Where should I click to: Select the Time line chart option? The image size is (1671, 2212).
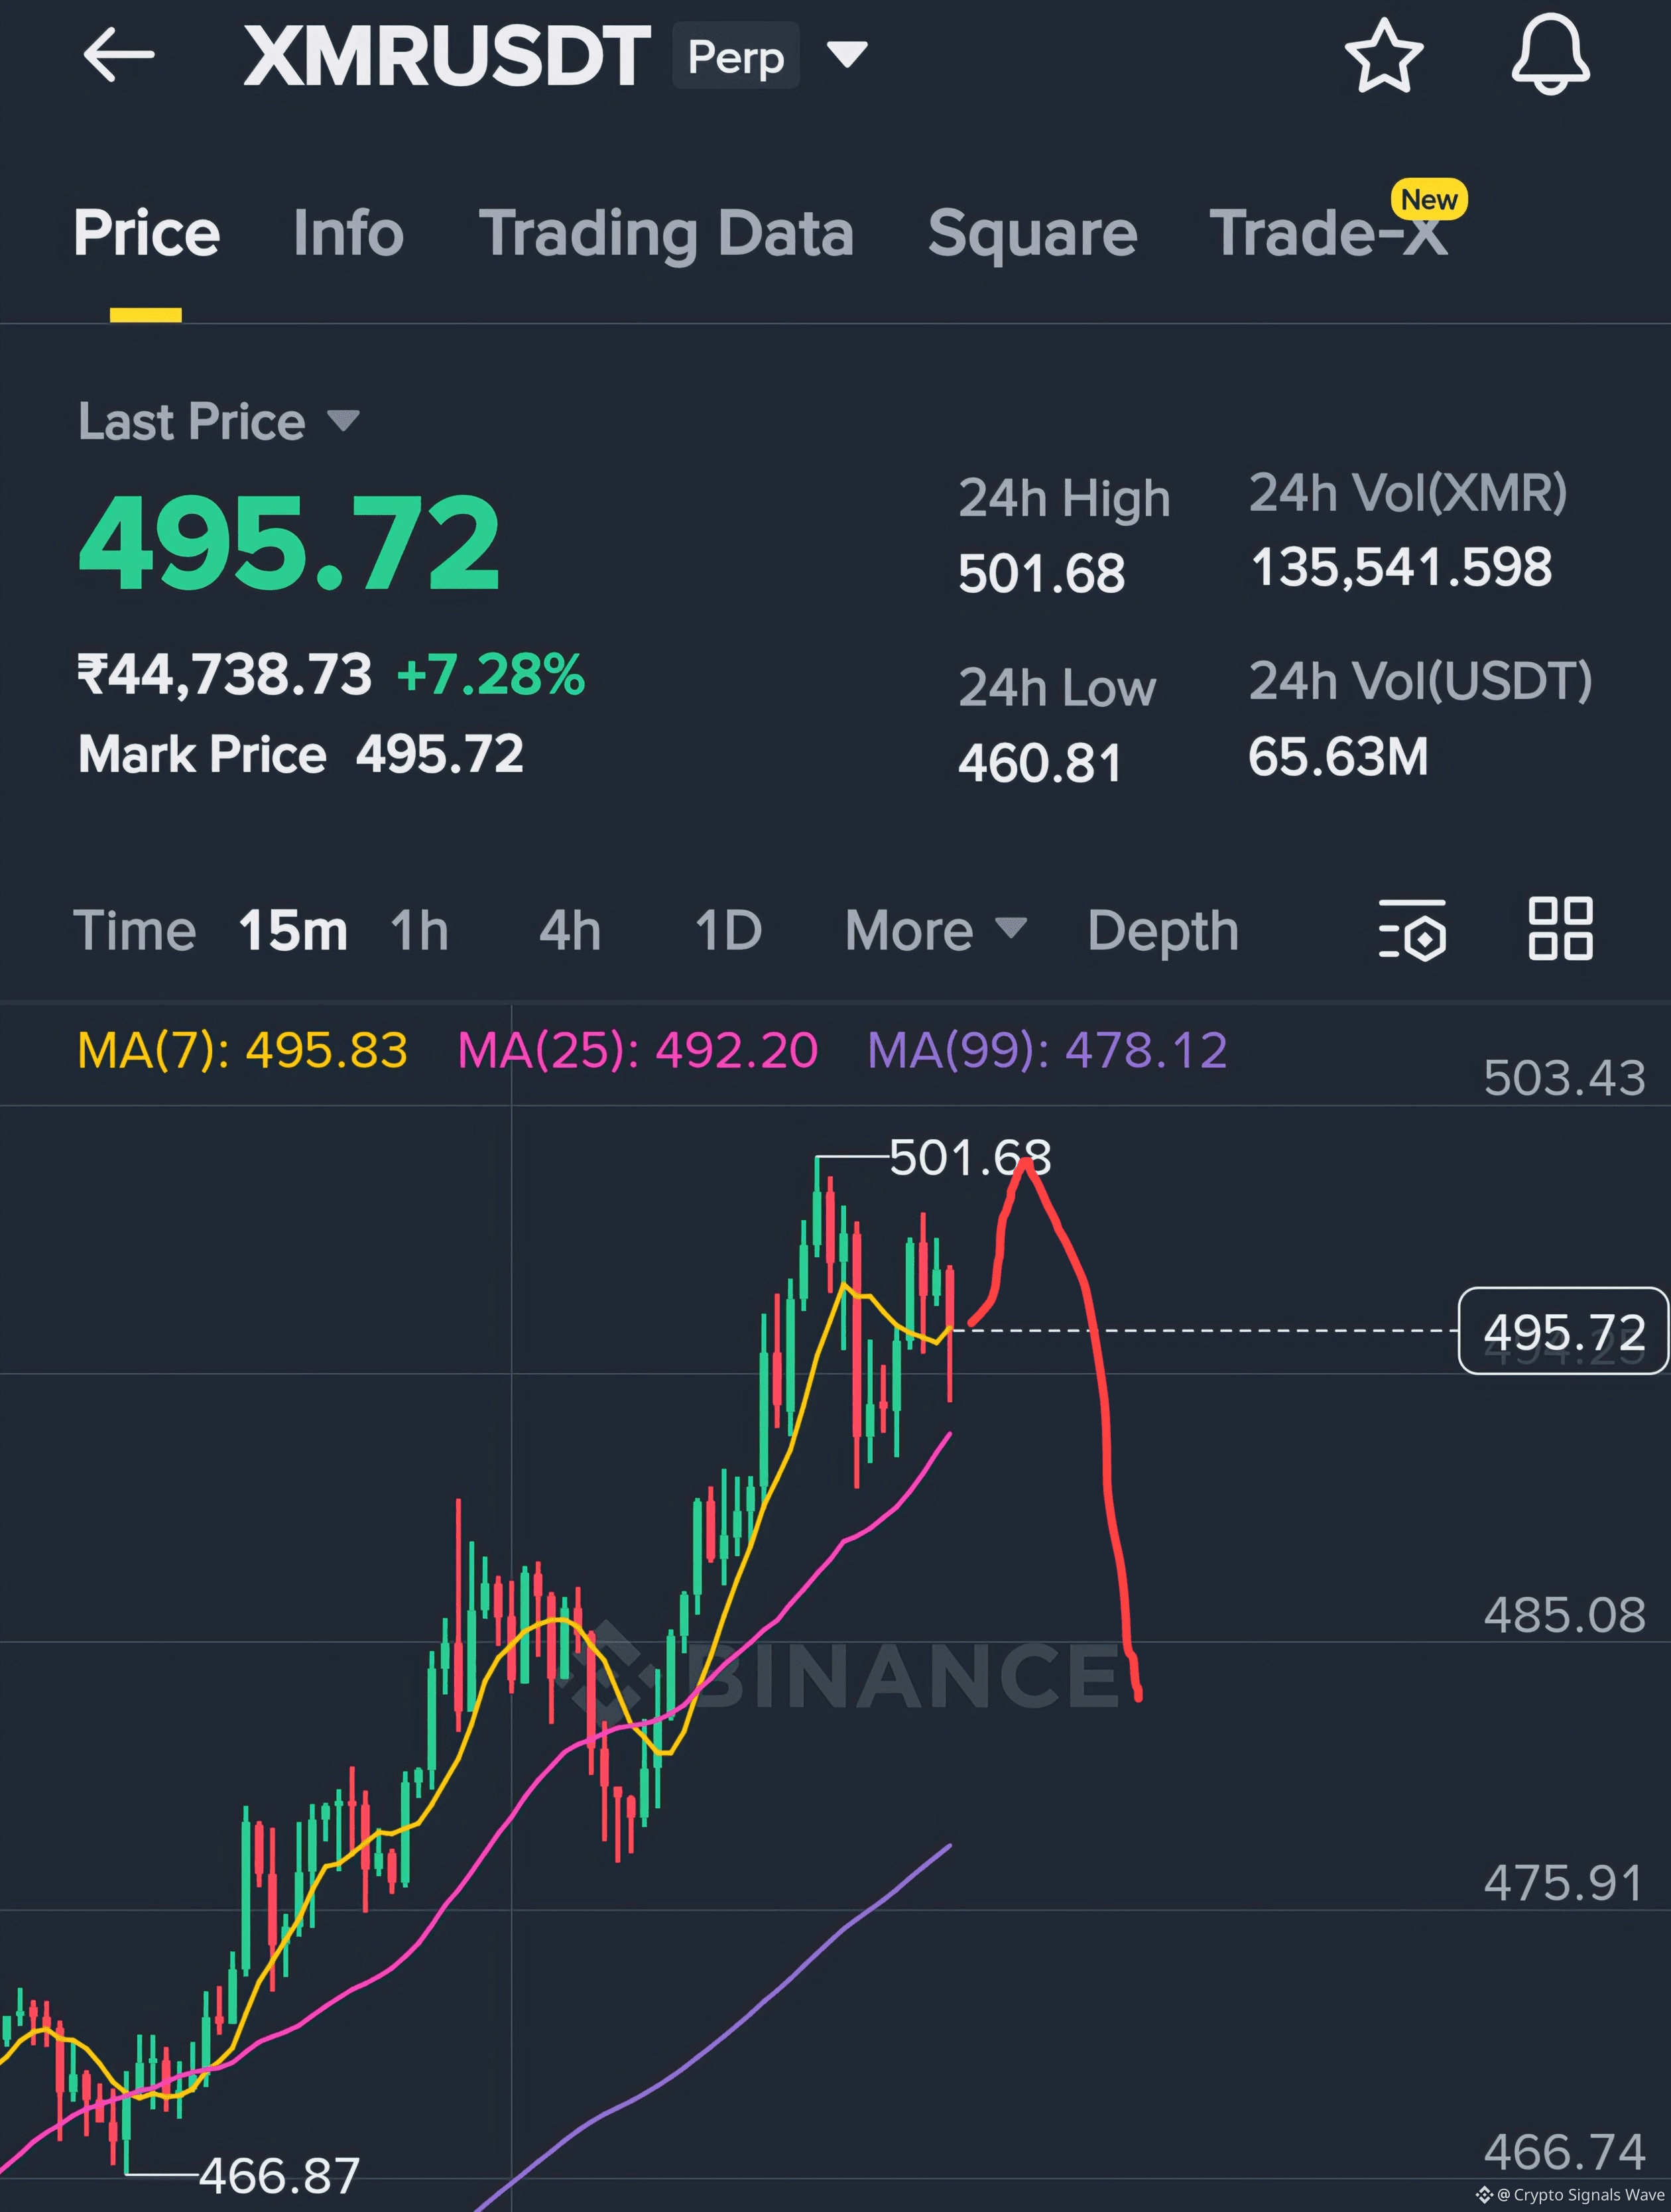134,931
